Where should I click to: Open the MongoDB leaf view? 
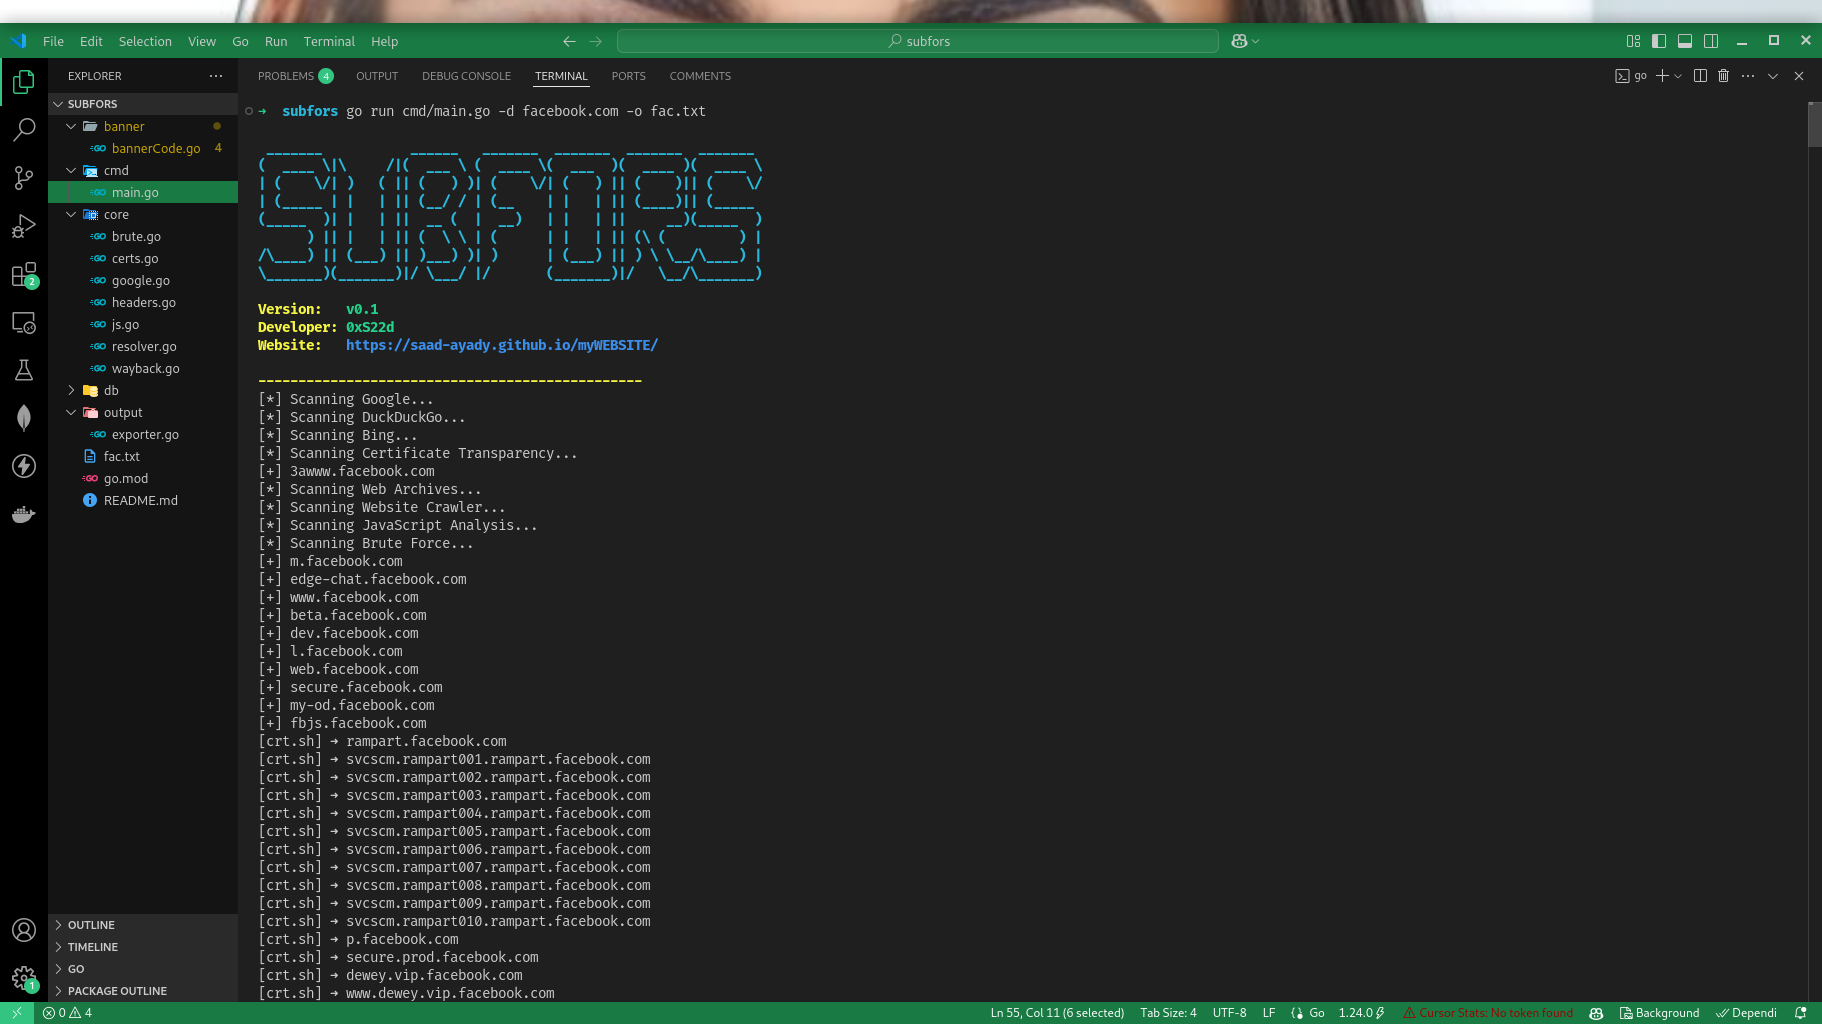pos(24,418)
